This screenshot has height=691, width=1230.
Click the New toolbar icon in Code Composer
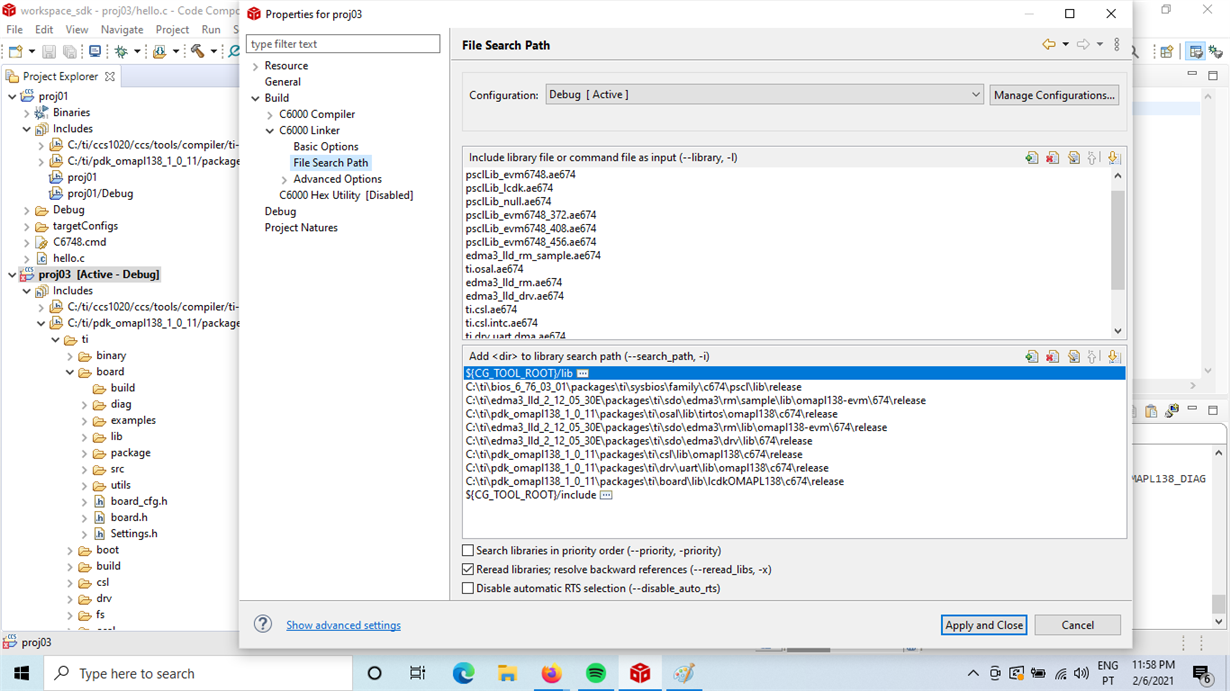[16, 51]
